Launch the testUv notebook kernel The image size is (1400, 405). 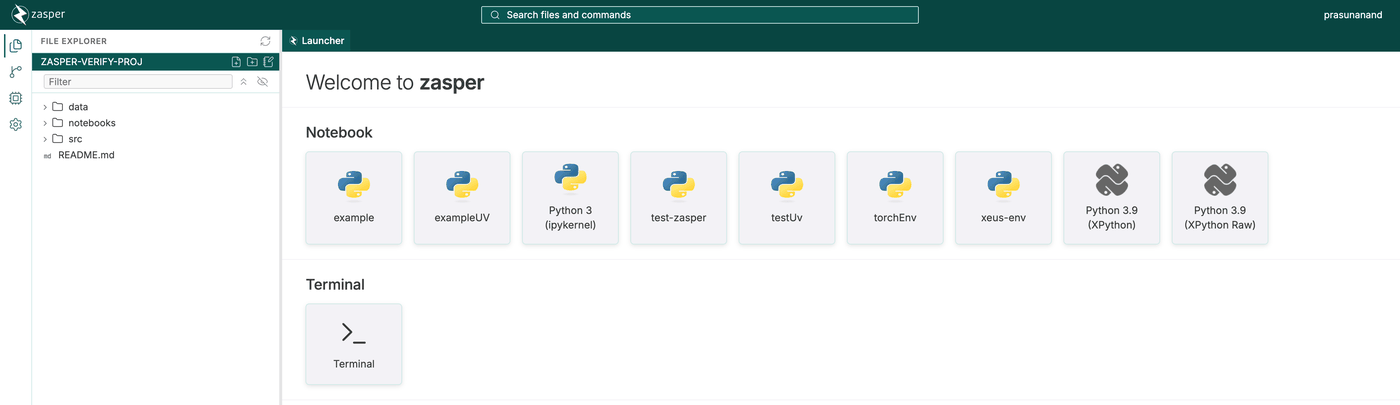click(787, 198)
